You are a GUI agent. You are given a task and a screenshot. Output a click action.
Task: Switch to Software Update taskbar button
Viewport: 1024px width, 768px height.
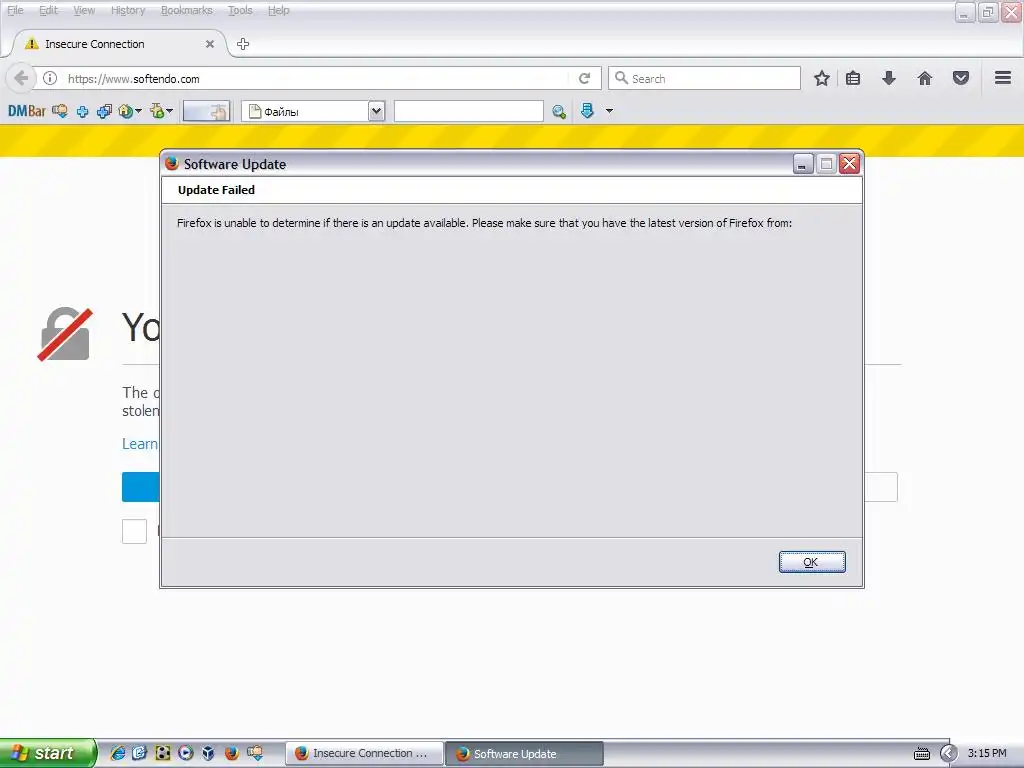click(524, 754)
